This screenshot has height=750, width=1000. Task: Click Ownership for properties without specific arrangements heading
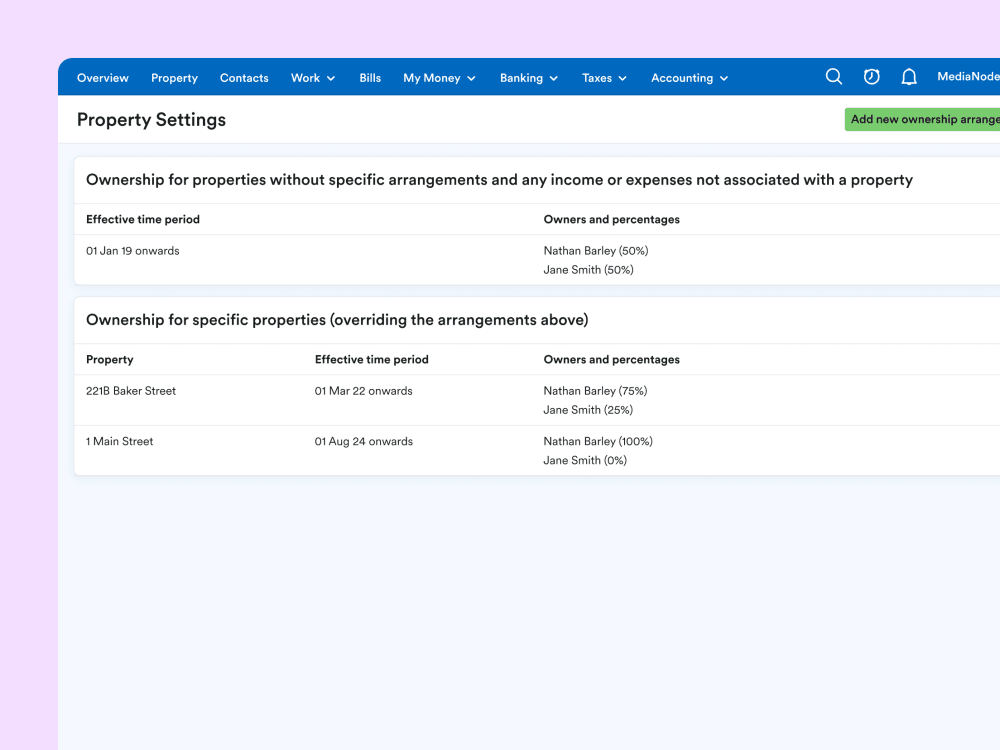499,180
